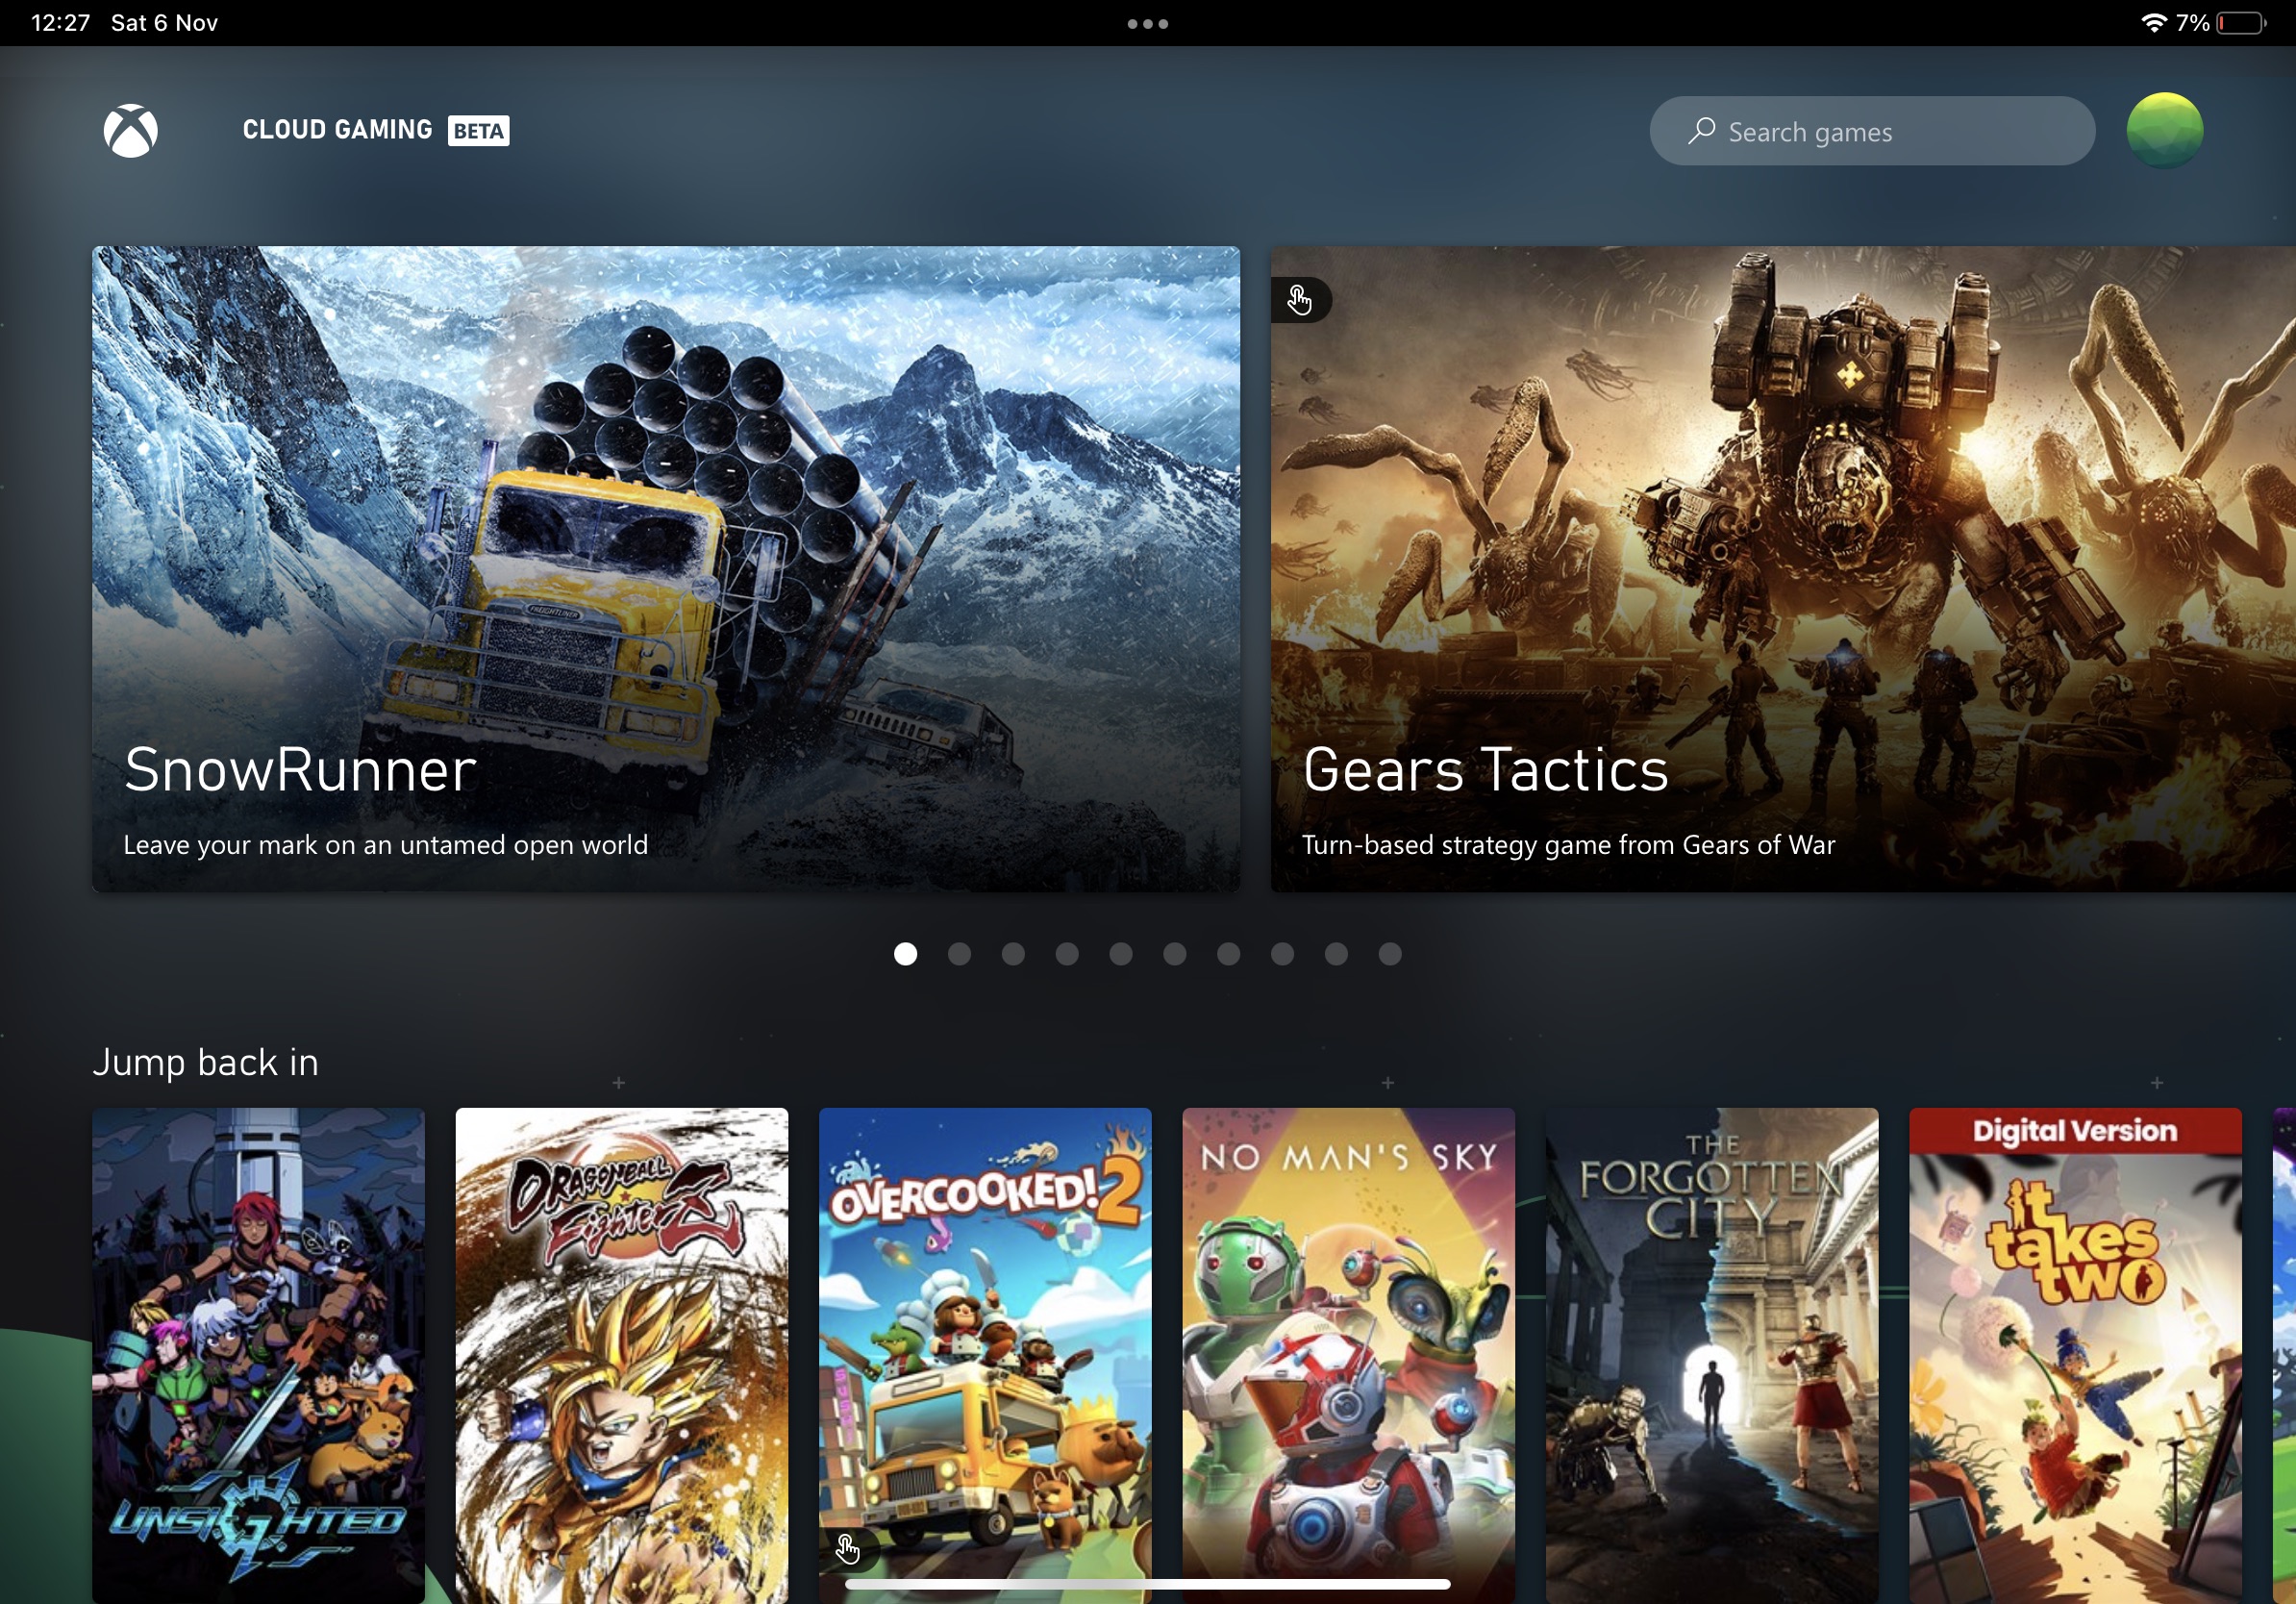
Task: Select the first carousel dot indicator
Action: pos(904,953)
